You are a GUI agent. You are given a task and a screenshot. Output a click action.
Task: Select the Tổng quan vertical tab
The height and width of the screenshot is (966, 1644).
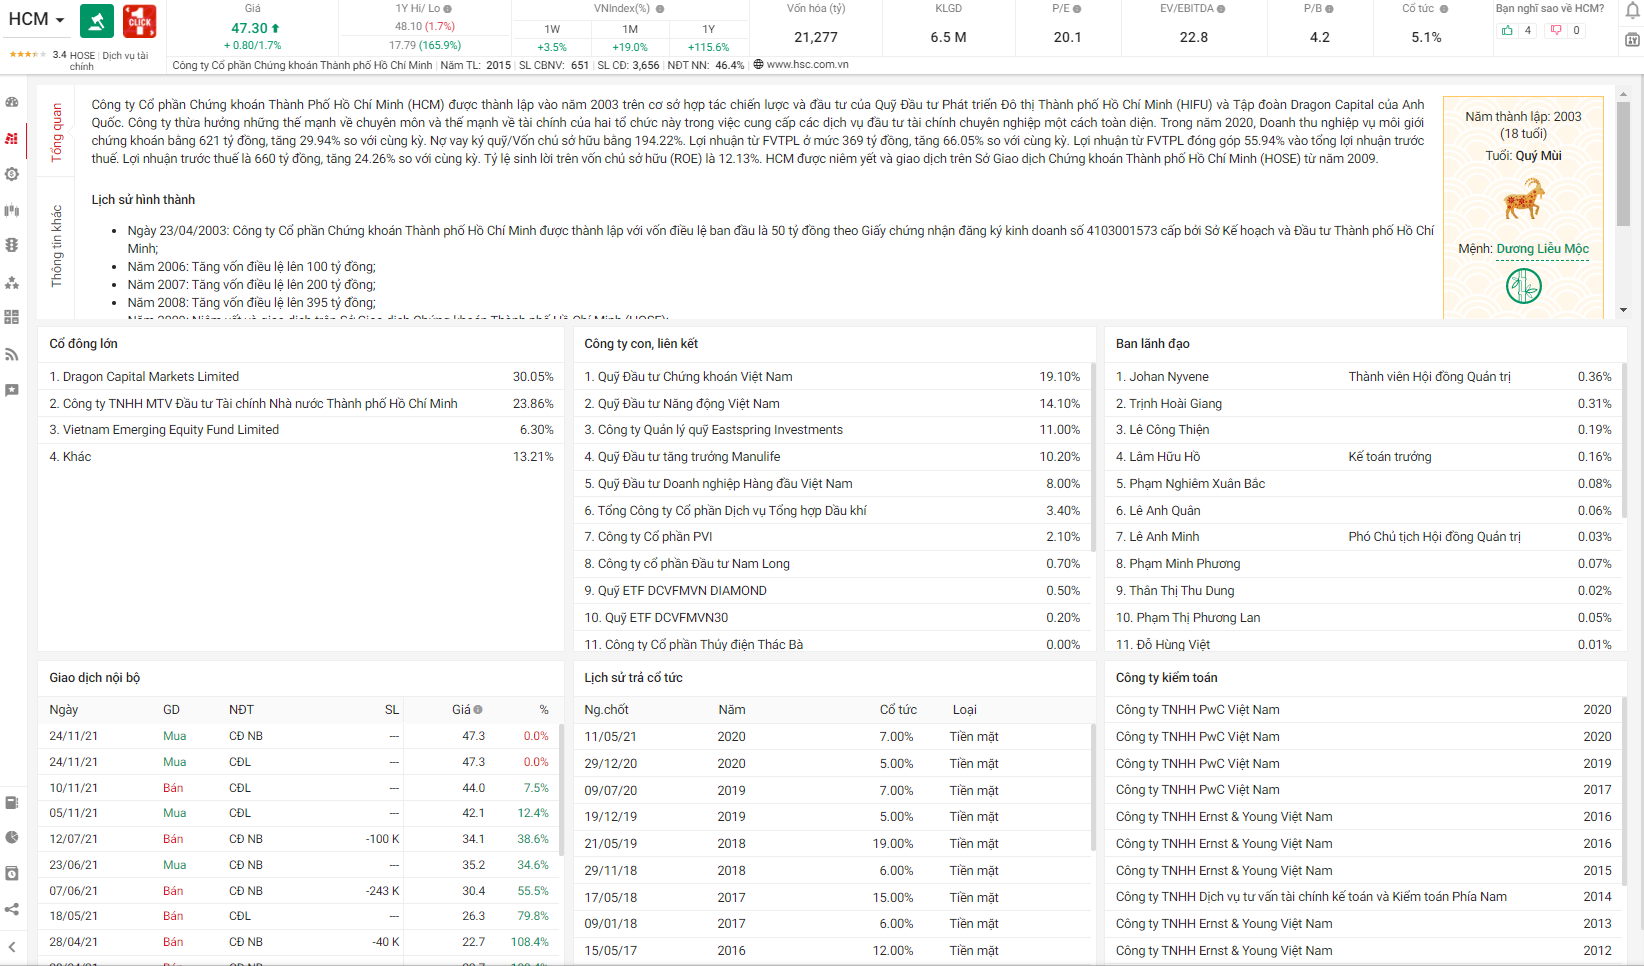(57, 132)
